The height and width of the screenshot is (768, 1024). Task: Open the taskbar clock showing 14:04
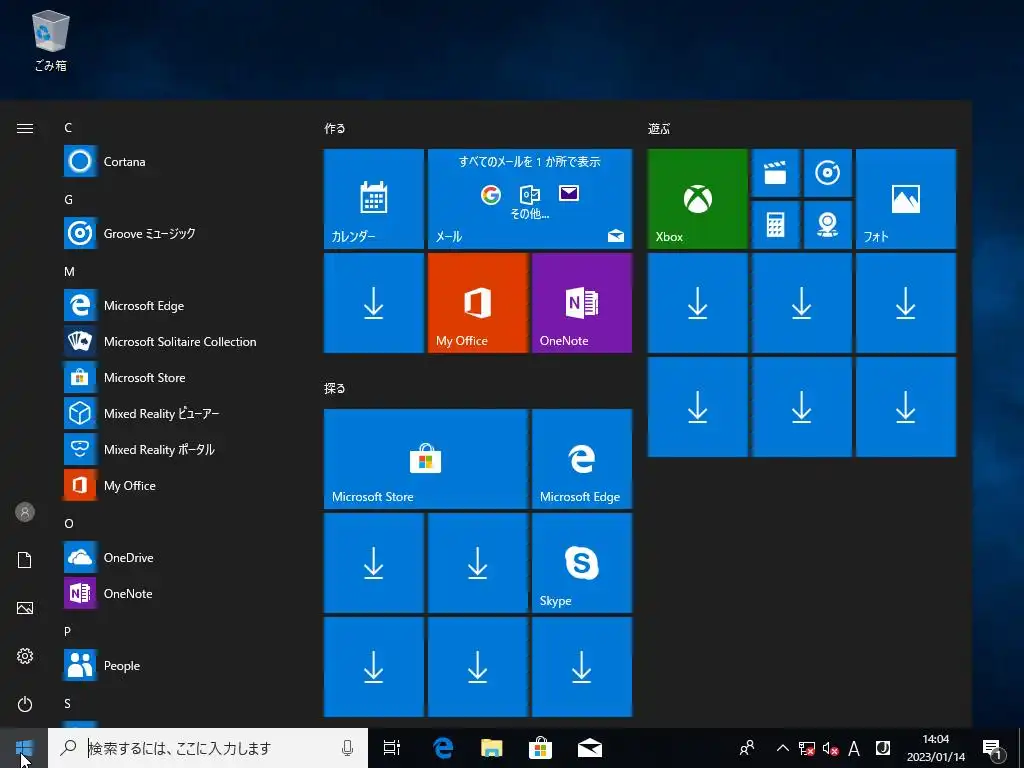coord(936,748)
